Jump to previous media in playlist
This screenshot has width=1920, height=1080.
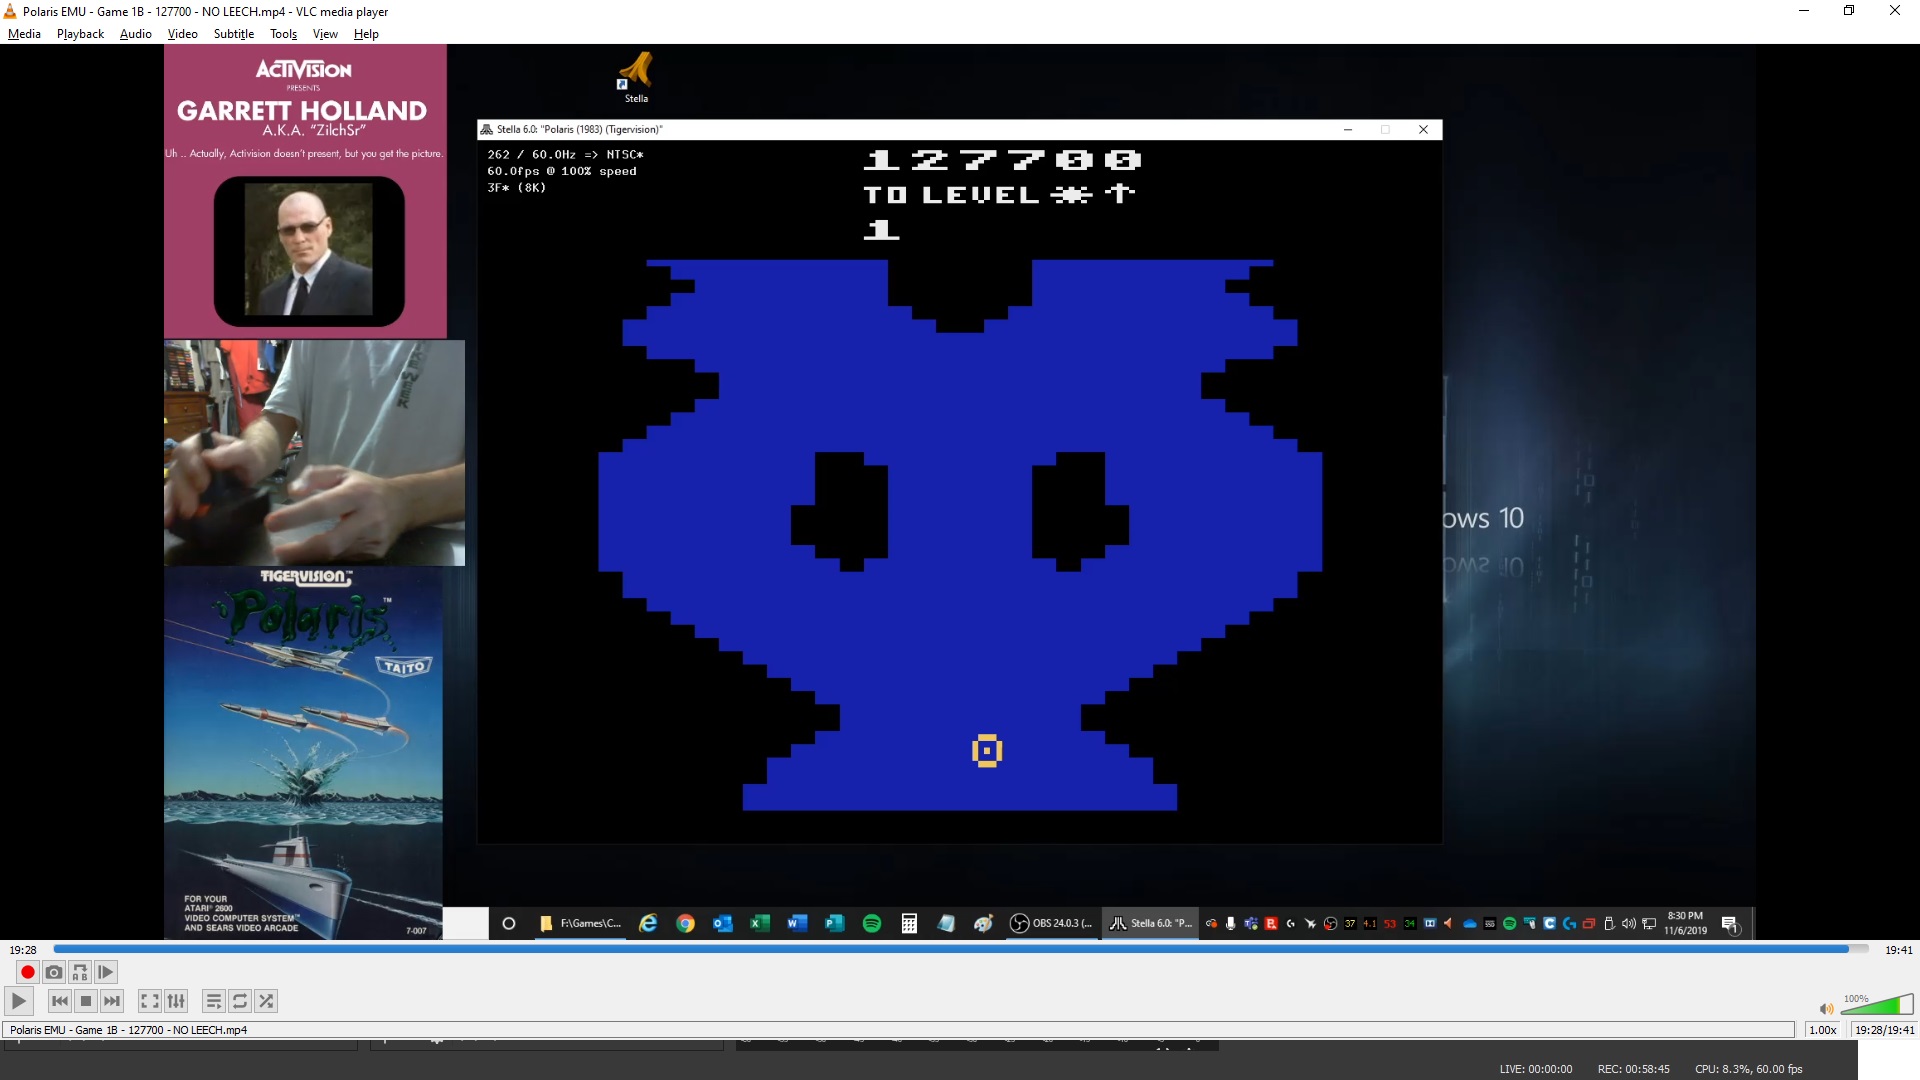pyautogui.click(x=60, y=1001)
